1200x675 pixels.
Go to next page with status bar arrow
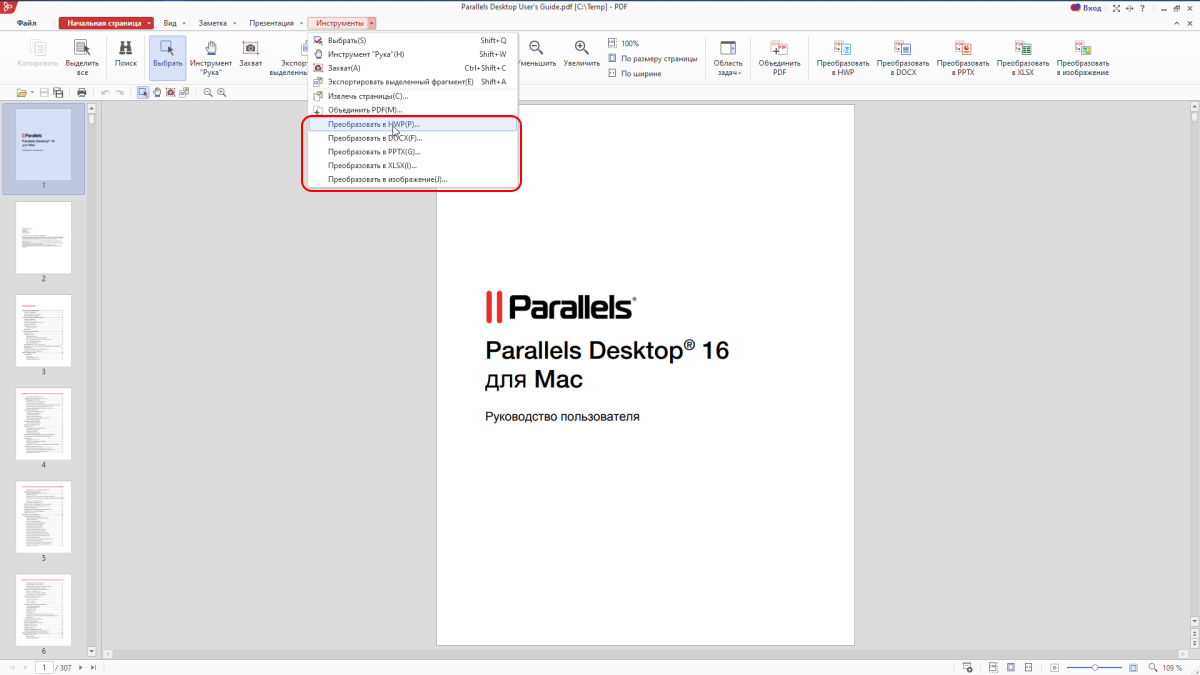click(x=81, y=667)
